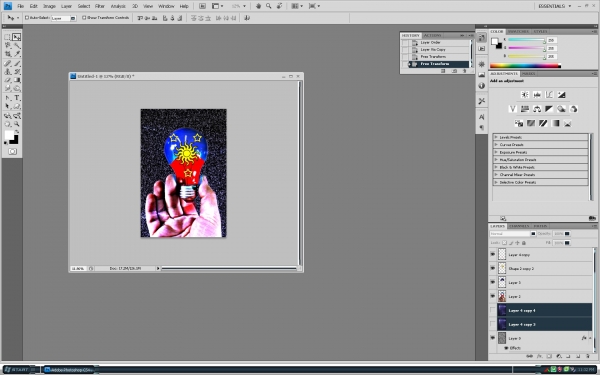Expand Hue/Saturation Presets

(496, 160)
